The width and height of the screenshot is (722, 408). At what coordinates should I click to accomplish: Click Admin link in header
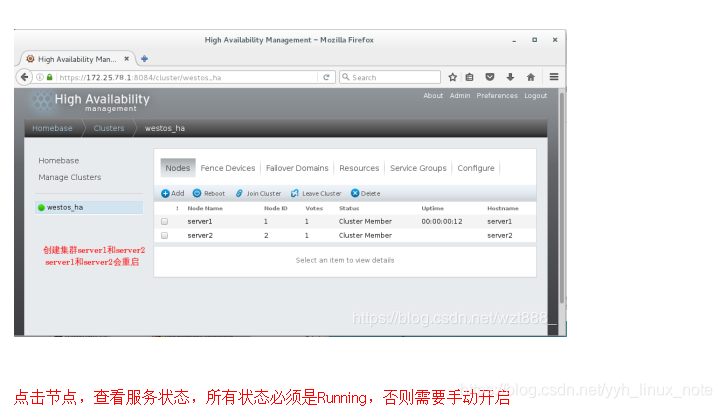(x=460, y=96)
